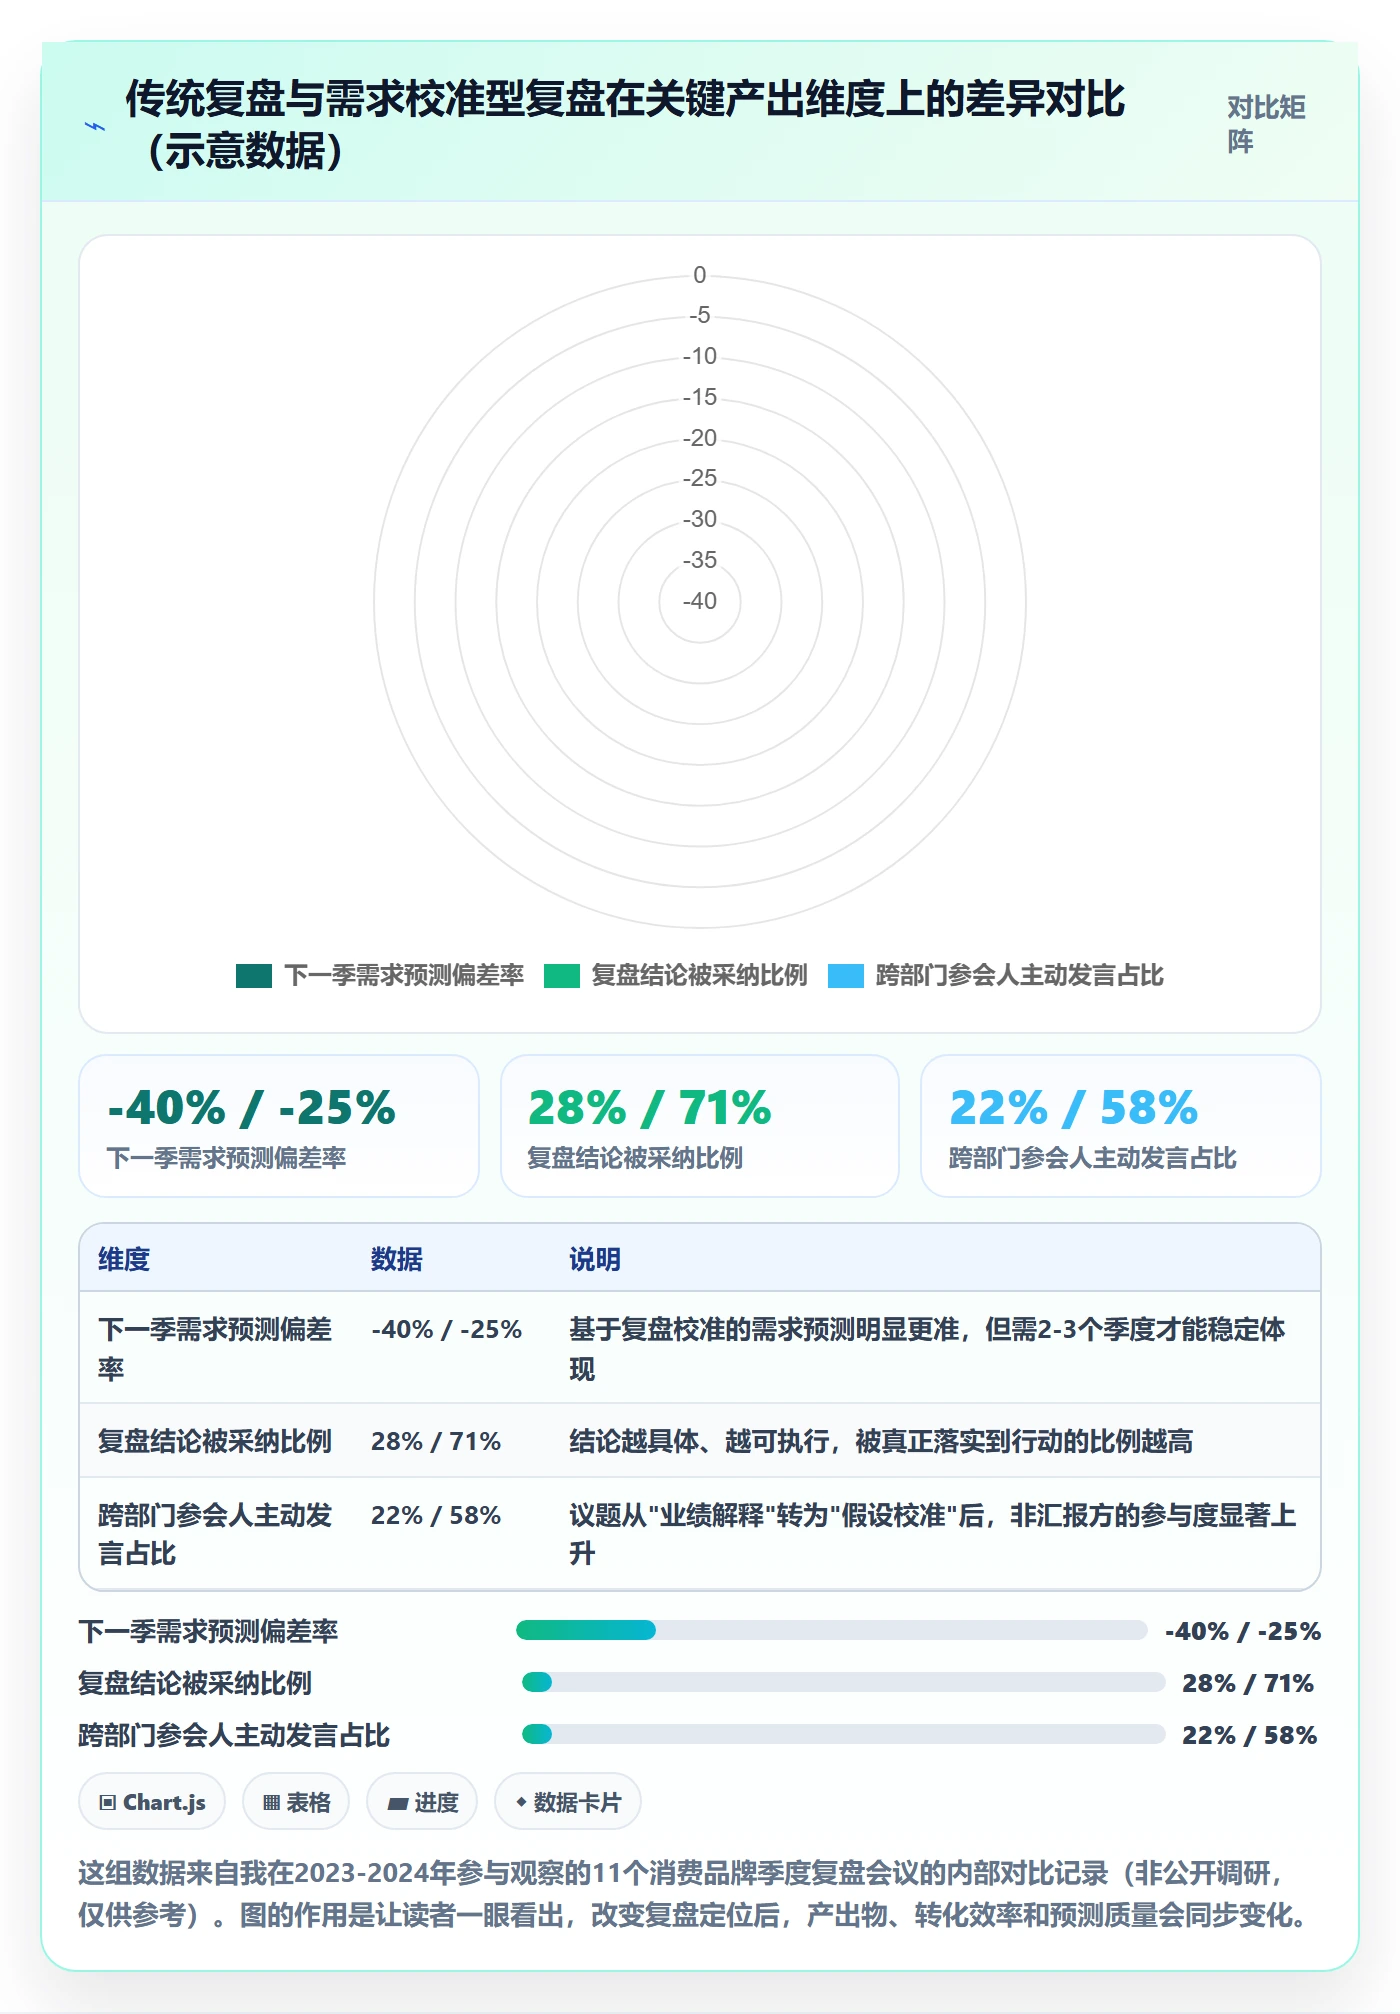Click the -40% / -25% data card
This screenshot has height=2014, width=1400.
[279, 1126]
